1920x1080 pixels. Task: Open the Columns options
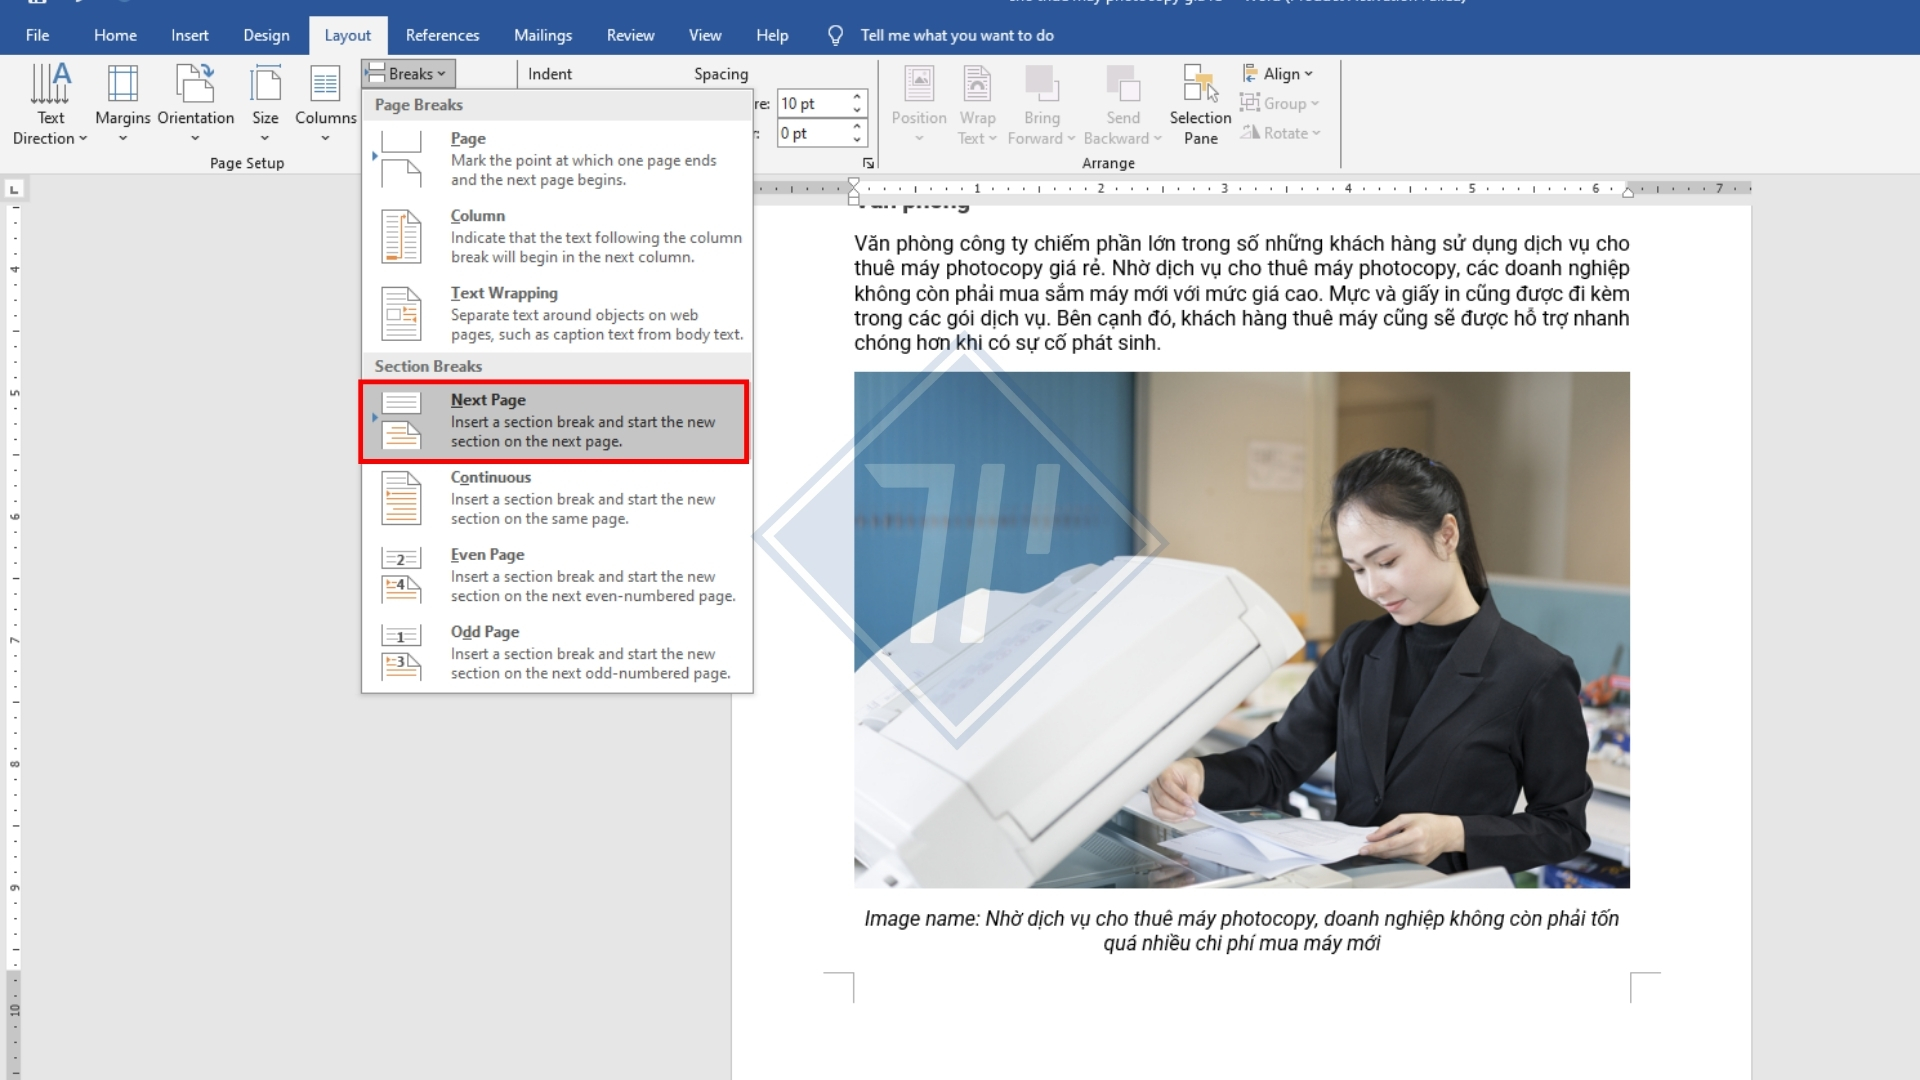(x=325, y=104)
